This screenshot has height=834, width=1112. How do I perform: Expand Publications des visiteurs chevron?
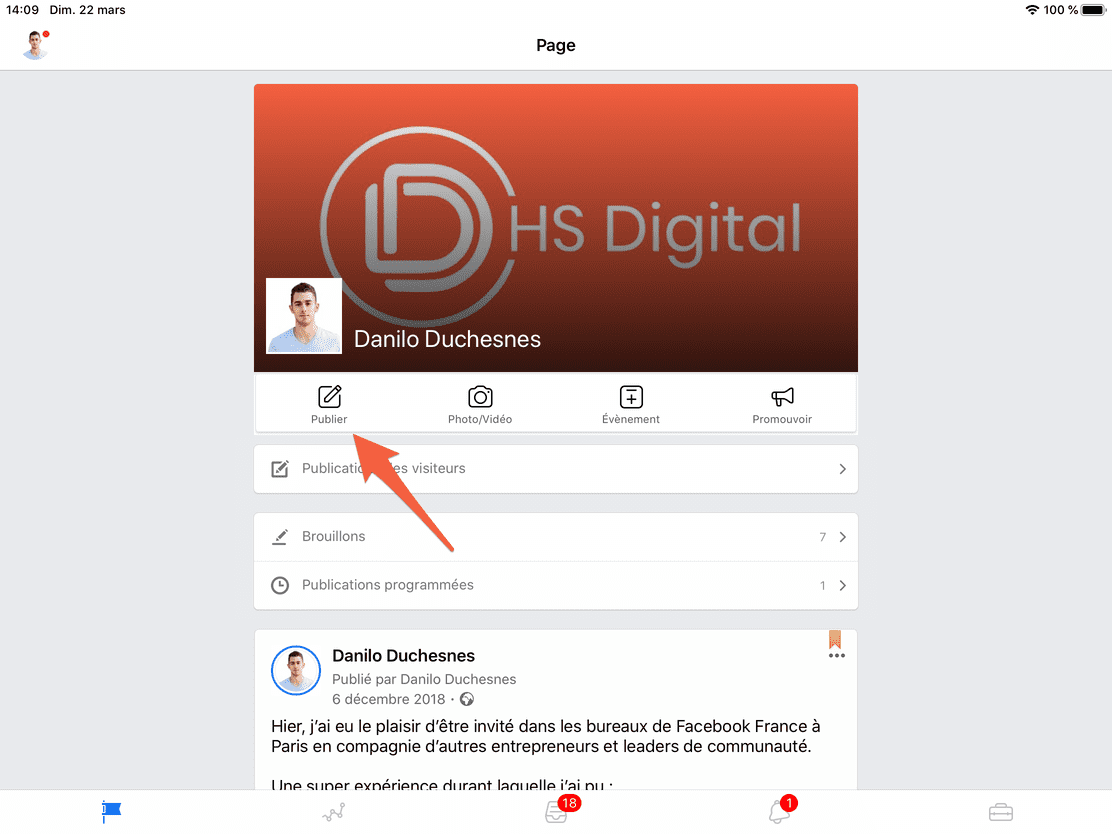(842, 469)
